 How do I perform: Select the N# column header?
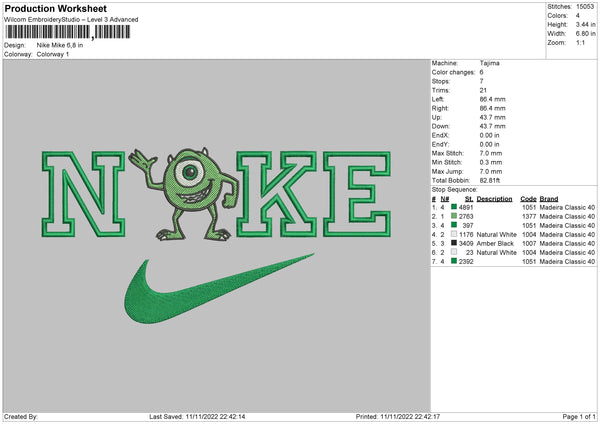tap(445, 199)
